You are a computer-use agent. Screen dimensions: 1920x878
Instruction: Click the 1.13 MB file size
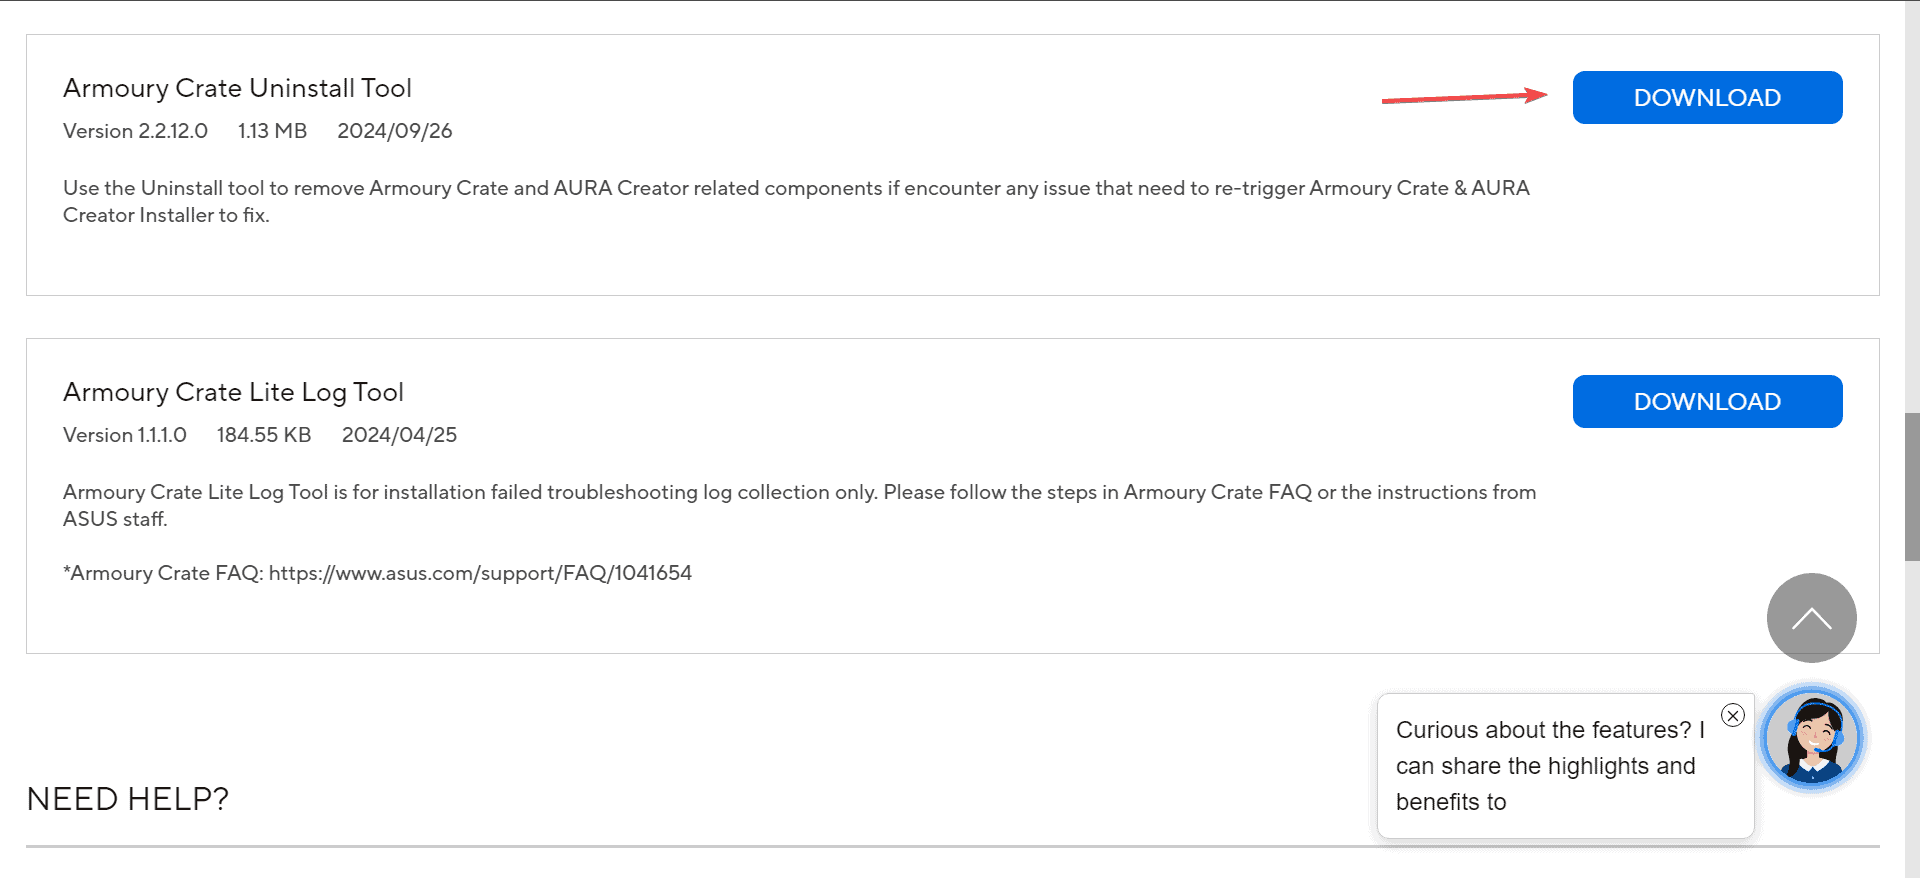272,131
